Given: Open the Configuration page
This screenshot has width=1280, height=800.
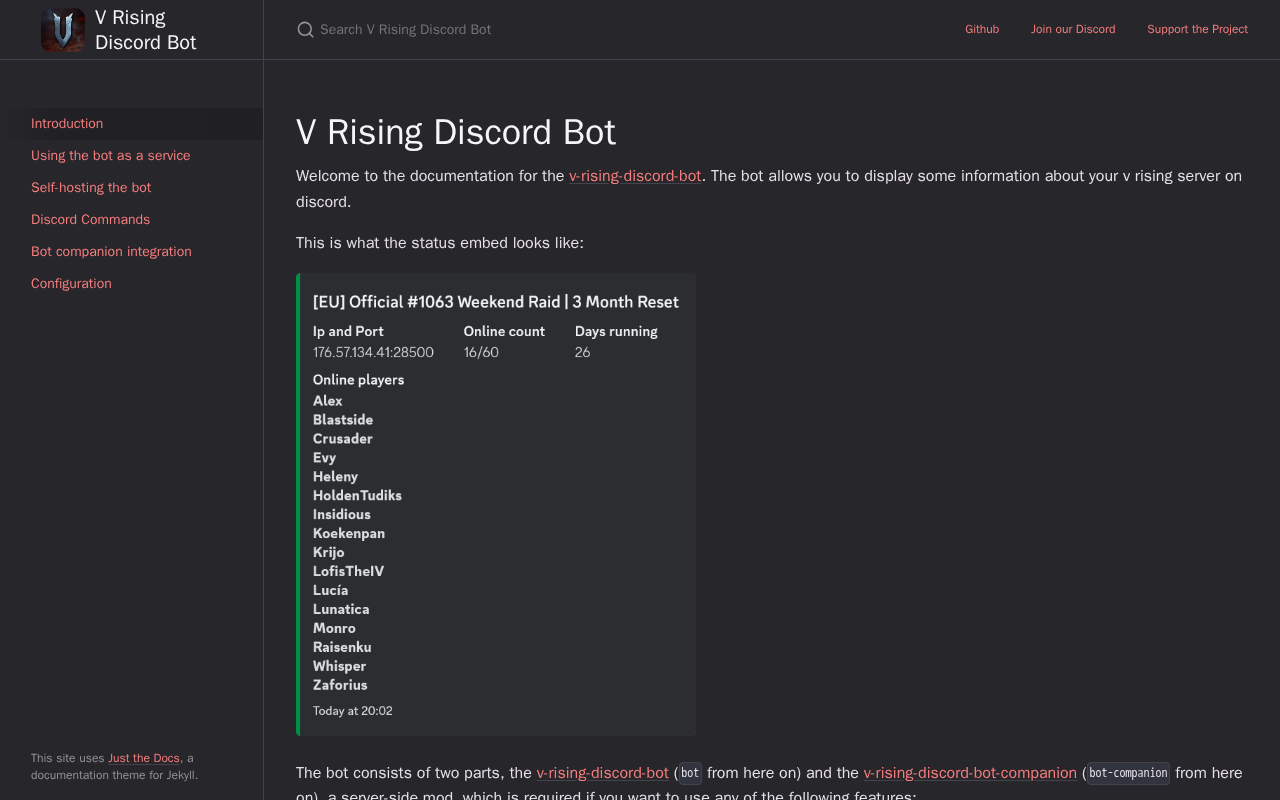Looking at the screenshot, I should 132,284.
